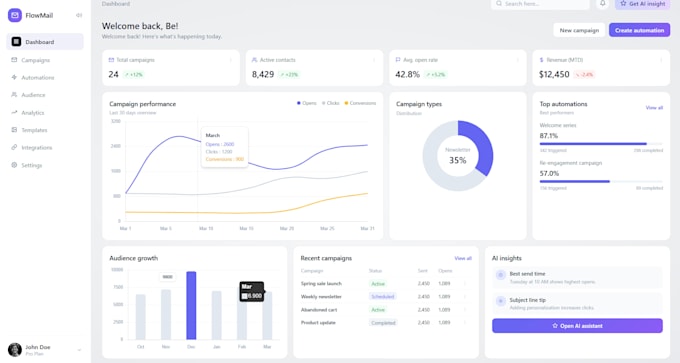680x363 pixels.
Task: Collapse the sidebar with the toggle icon
Action: tap(78, 15)
